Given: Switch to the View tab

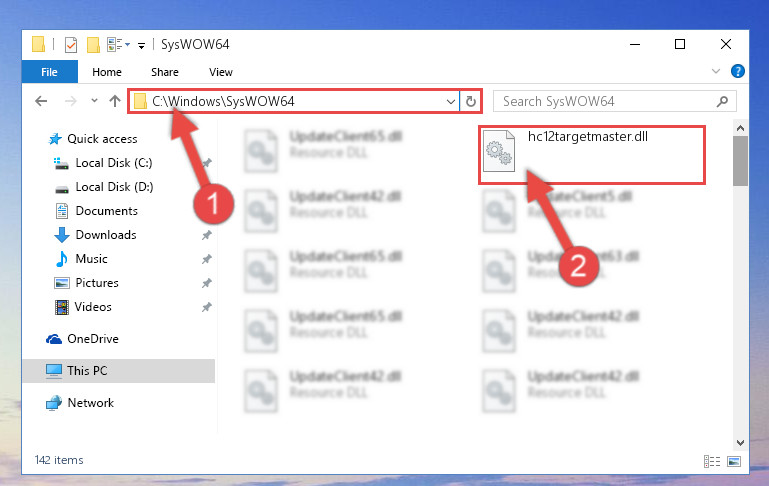Looking at the screenshot, I should tap(221, 72).
